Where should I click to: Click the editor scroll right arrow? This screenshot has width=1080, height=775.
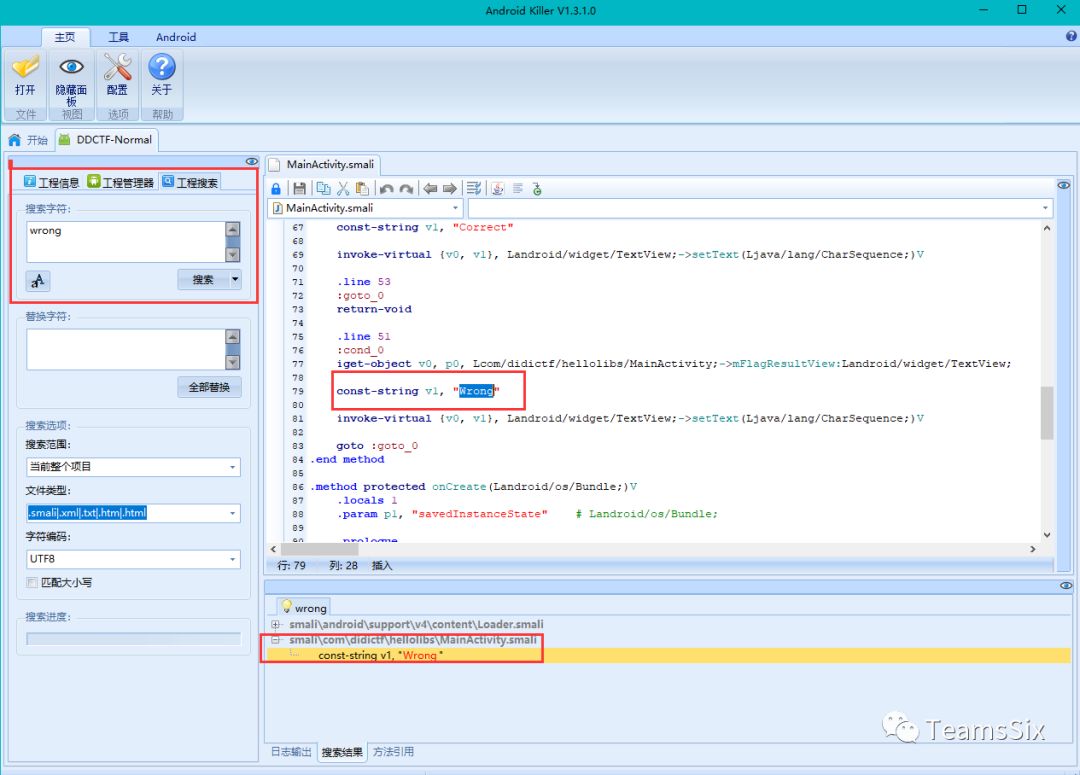[x=1032, y=549]
